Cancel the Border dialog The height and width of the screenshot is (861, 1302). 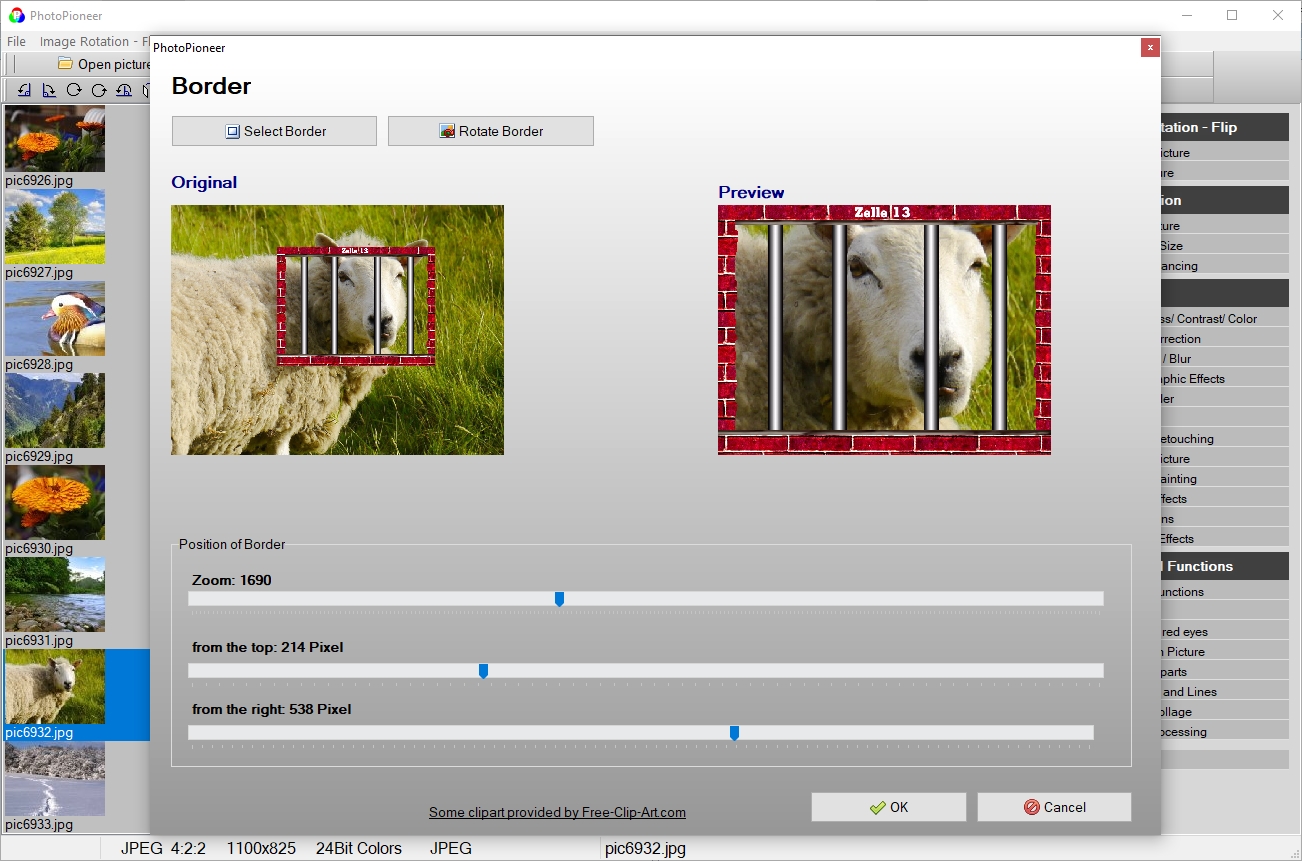pos(1053,807)
